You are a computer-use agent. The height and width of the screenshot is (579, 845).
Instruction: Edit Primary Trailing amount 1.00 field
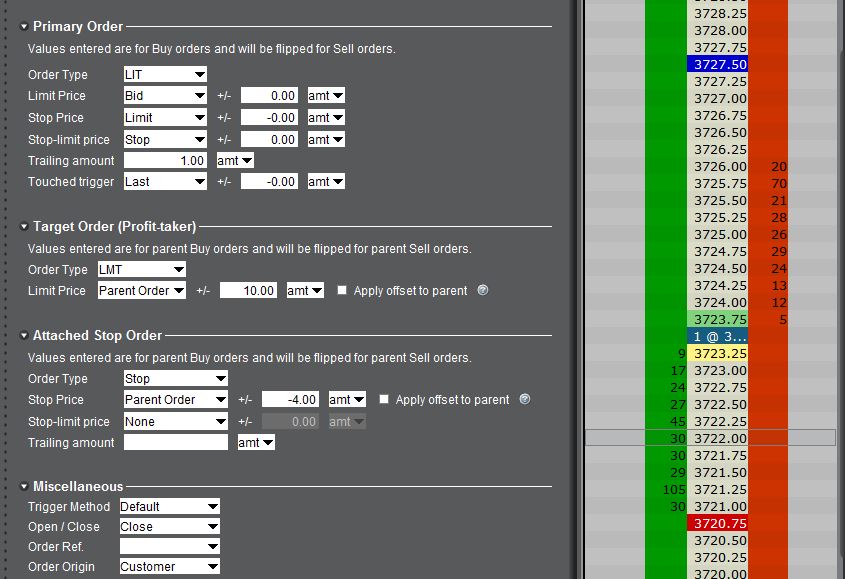coord(165,161)
